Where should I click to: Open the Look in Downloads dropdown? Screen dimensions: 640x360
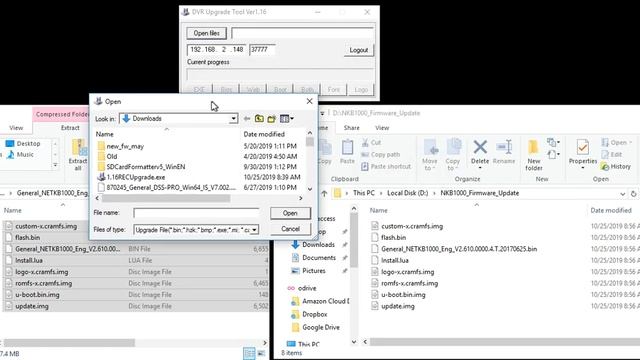pos(233,119)
